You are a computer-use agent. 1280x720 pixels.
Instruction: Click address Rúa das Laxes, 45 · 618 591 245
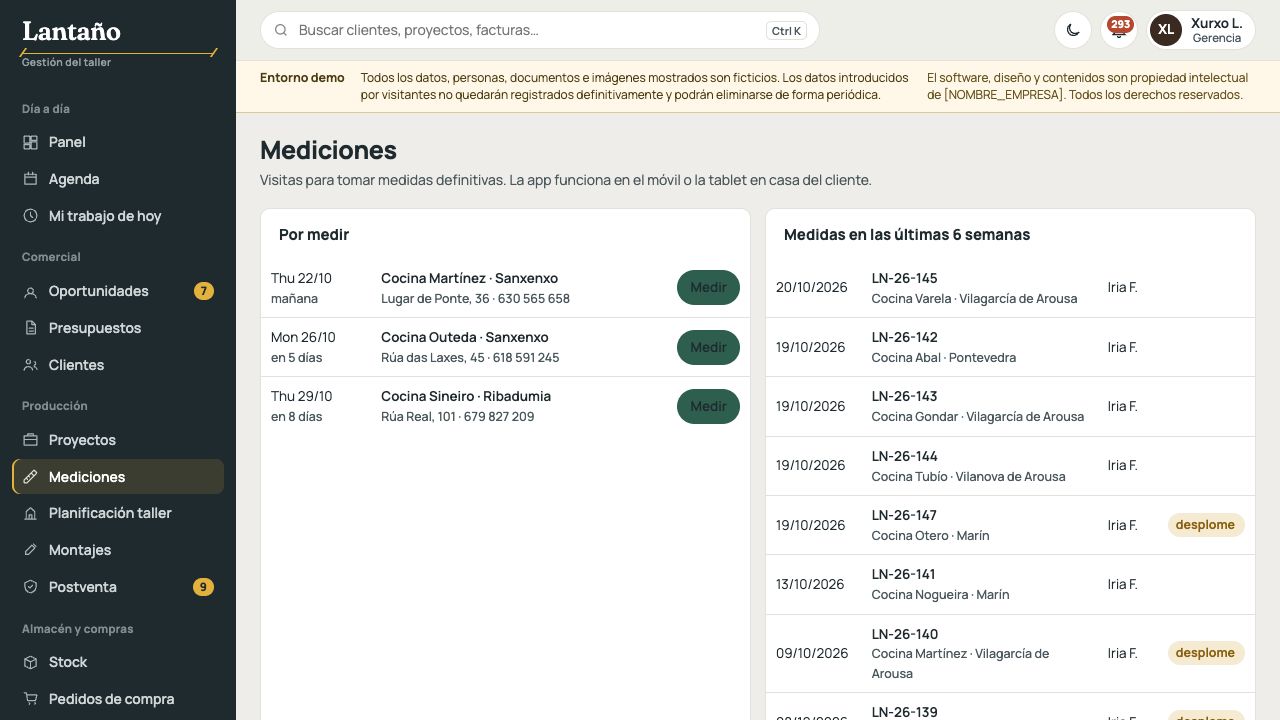coord(470,358)
